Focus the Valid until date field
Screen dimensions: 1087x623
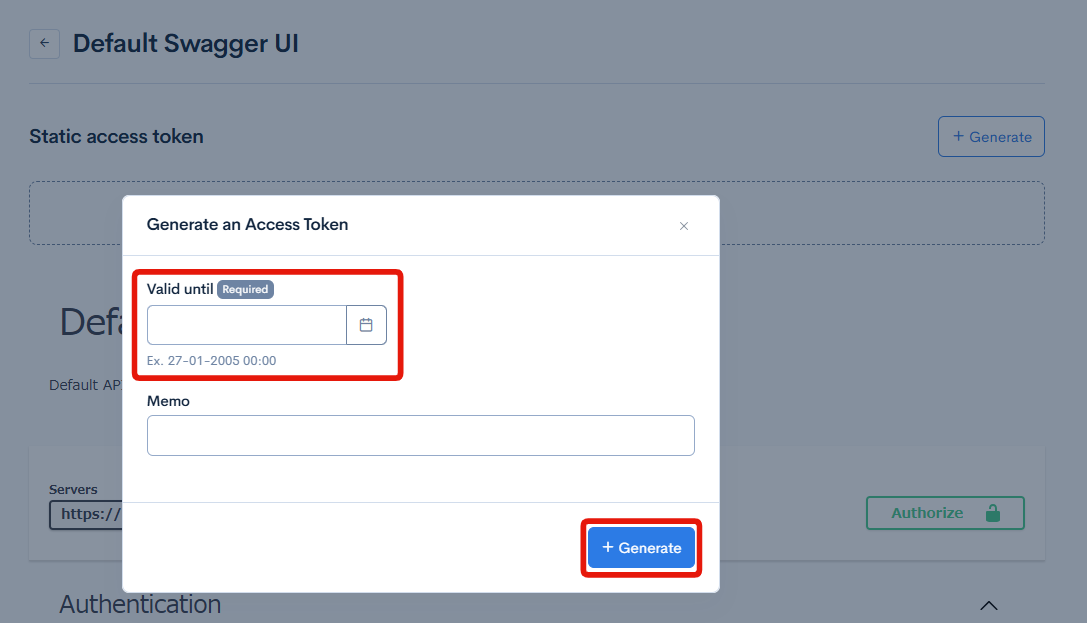(x=246, y=325)
